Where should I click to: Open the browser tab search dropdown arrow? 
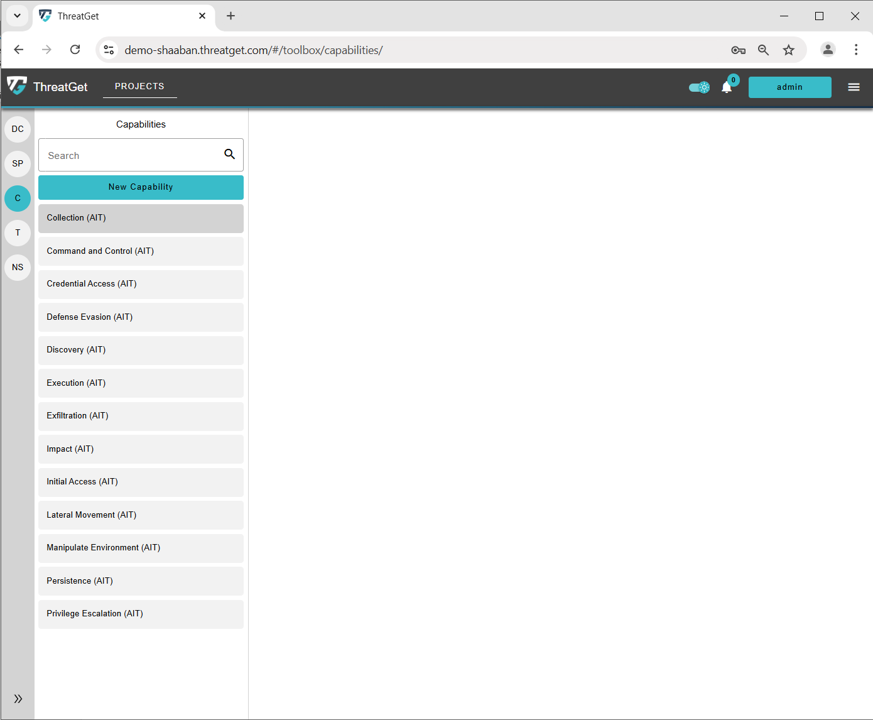pos(16,16)
